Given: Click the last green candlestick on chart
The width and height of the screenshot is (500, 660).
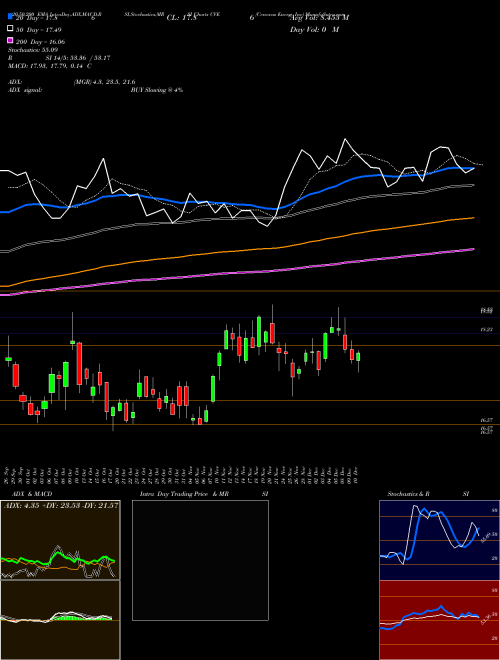Looking at the screenshot, I should click(358, 357).
